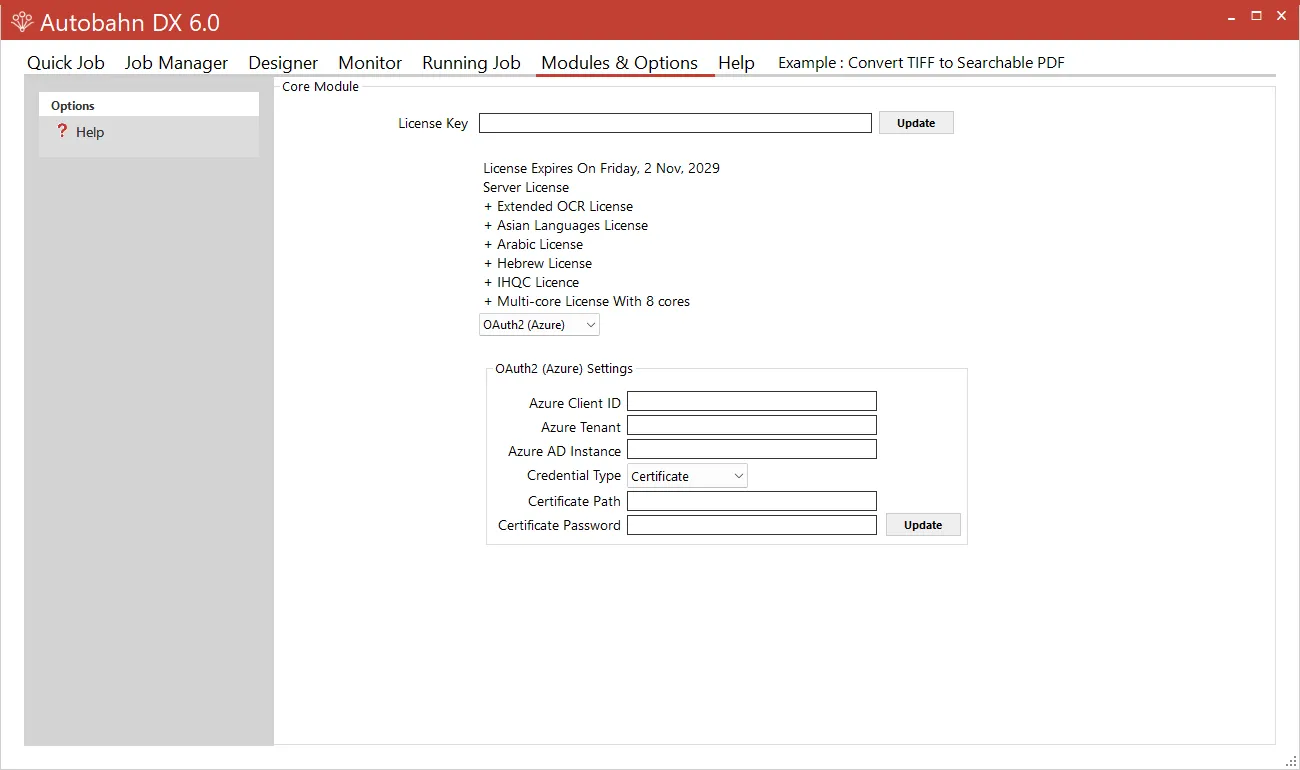Click the License Key input field
The width and height of the screenshot is (1300, 770).
point(674,122)
